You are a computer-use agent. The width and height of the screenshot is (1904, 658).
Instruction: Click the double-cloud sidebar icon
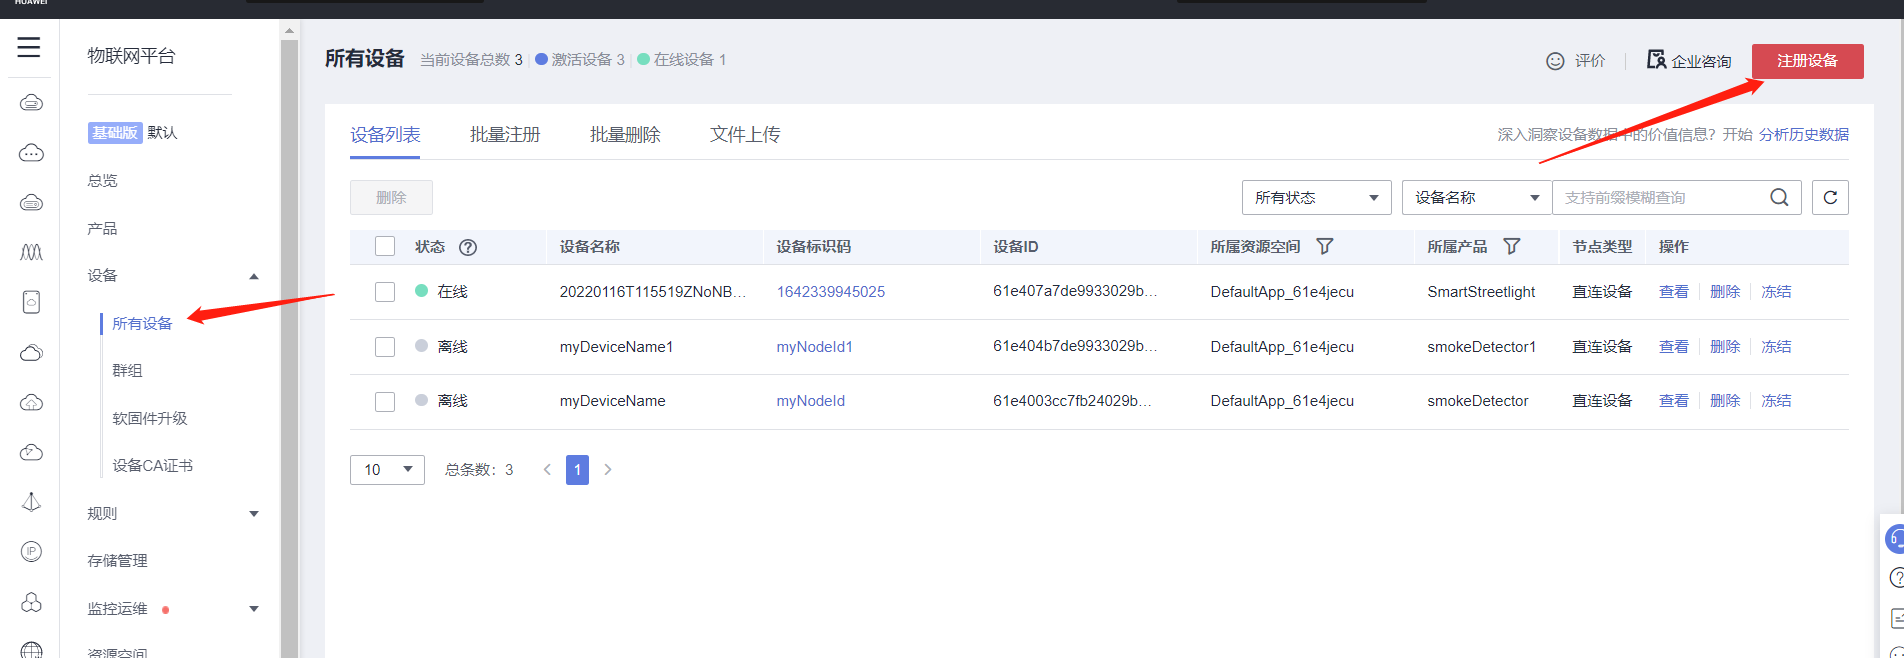tap(31, 353)
